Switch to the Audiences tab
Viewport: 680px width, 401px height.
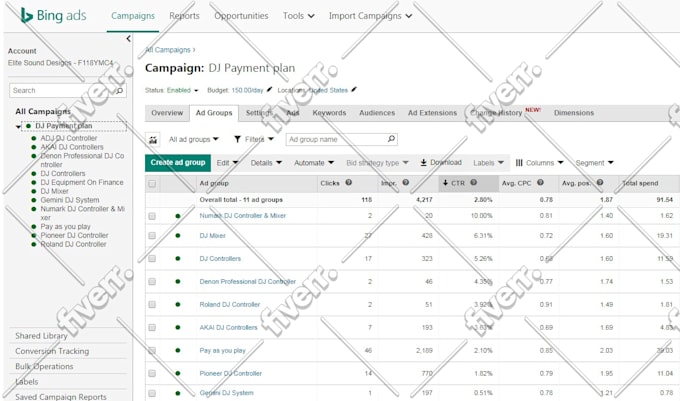click(x=377, y=113)
